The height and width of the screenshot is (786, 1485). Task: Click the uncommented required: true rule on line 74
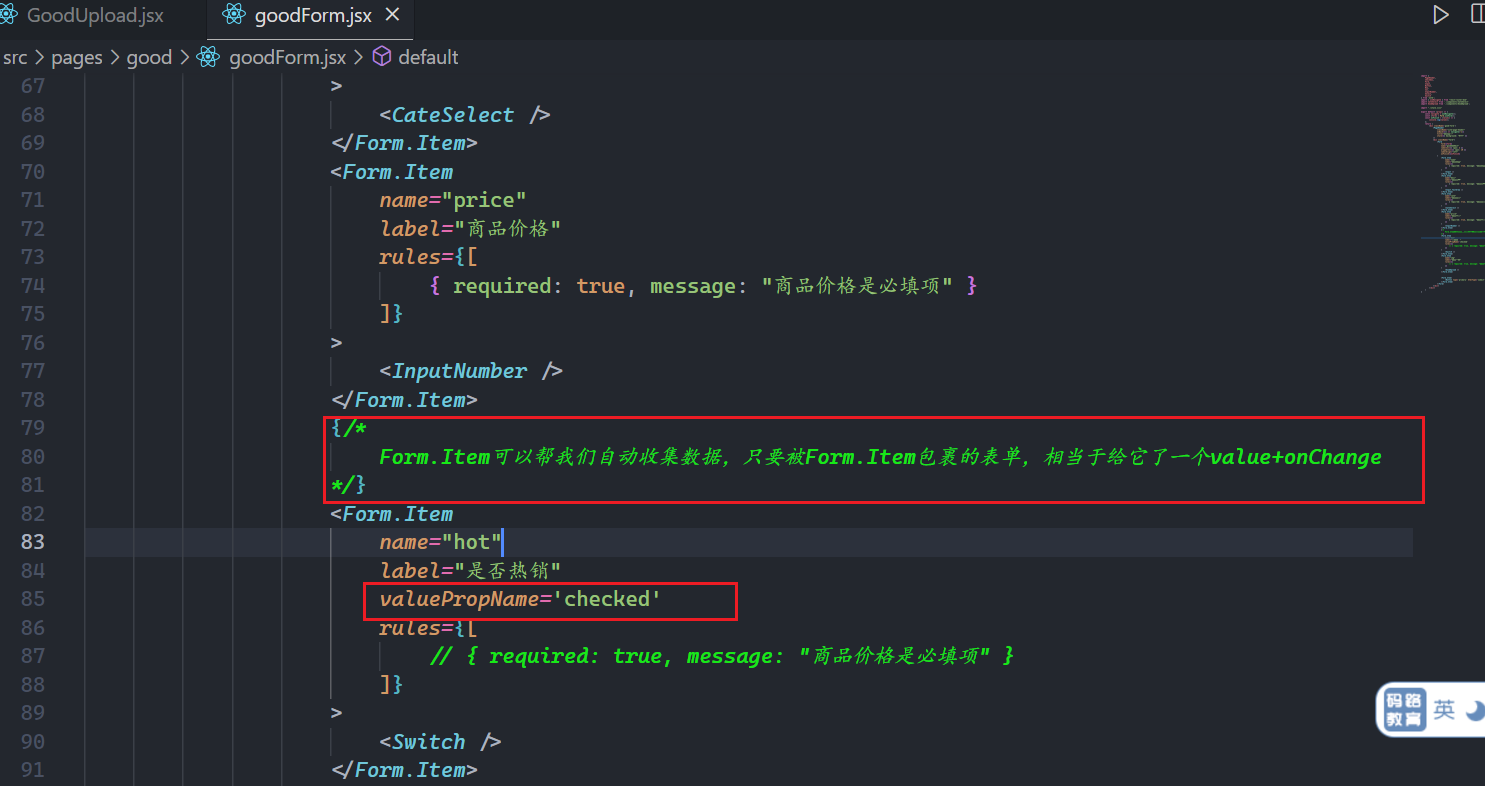click(703, 286)
